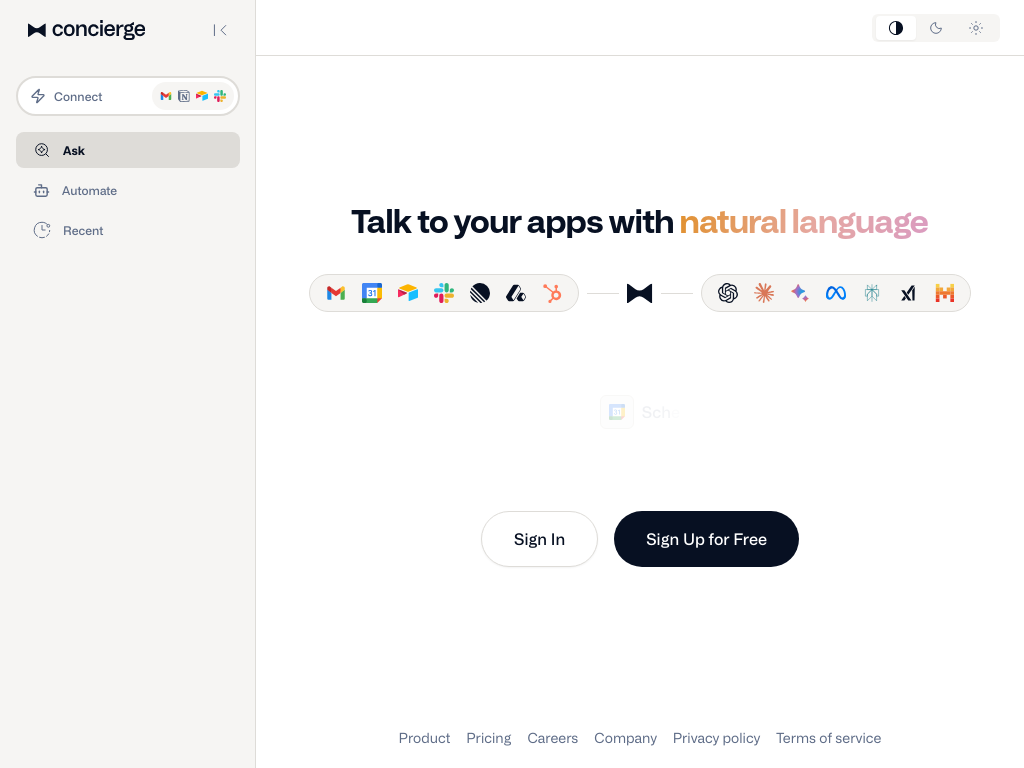Click the Gmail icon in Connect pill
Screen dimensions: 1024x768
tap(166, 96)
